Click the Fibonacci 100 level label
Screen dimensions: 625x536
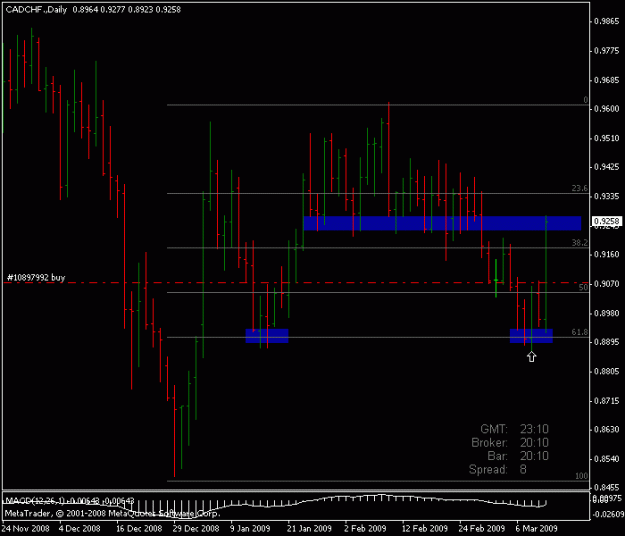tap(582, 476)
